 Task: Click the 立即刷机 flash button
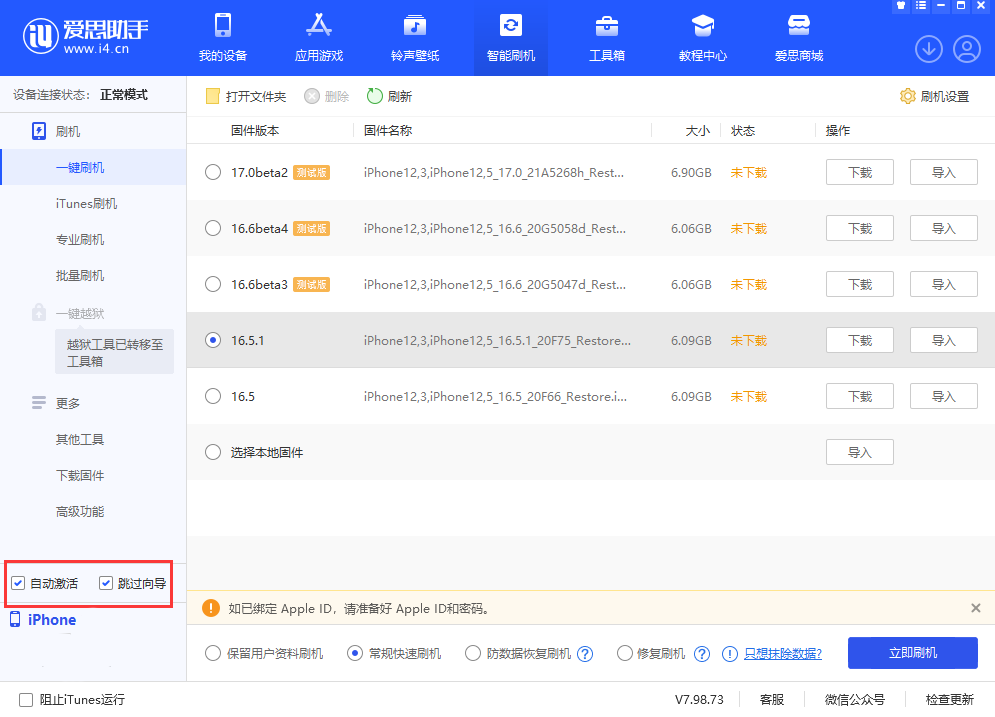[x=912, y=653]
